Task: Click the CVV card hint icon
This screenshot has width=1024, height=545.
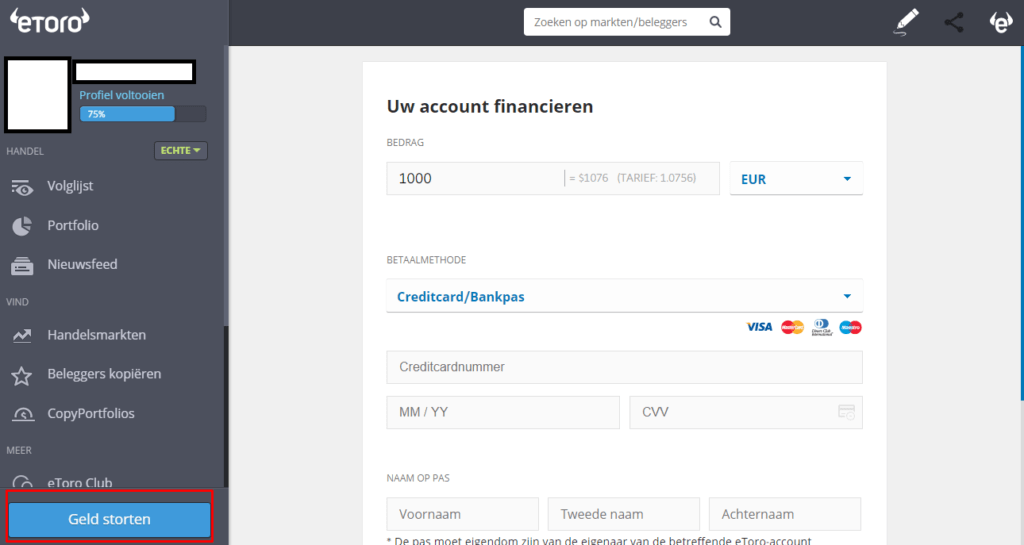Action: pyautogui.click(x=846, y=412)
